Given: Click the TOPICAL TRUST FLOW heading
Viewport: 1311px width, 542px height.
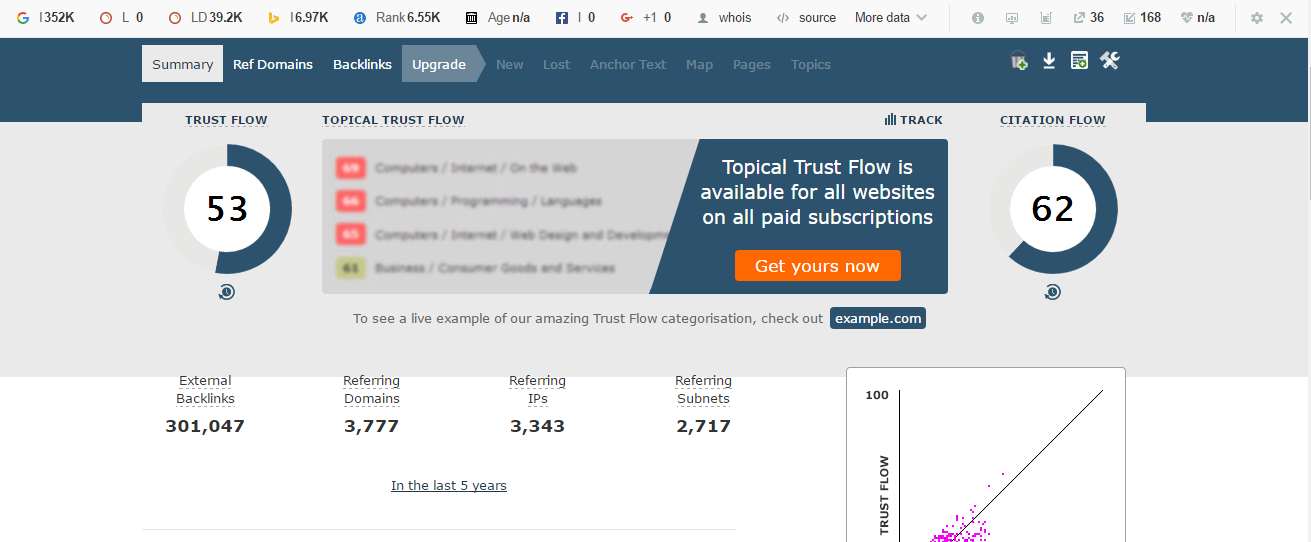Looking at the screenshot, I should [393, 120].
